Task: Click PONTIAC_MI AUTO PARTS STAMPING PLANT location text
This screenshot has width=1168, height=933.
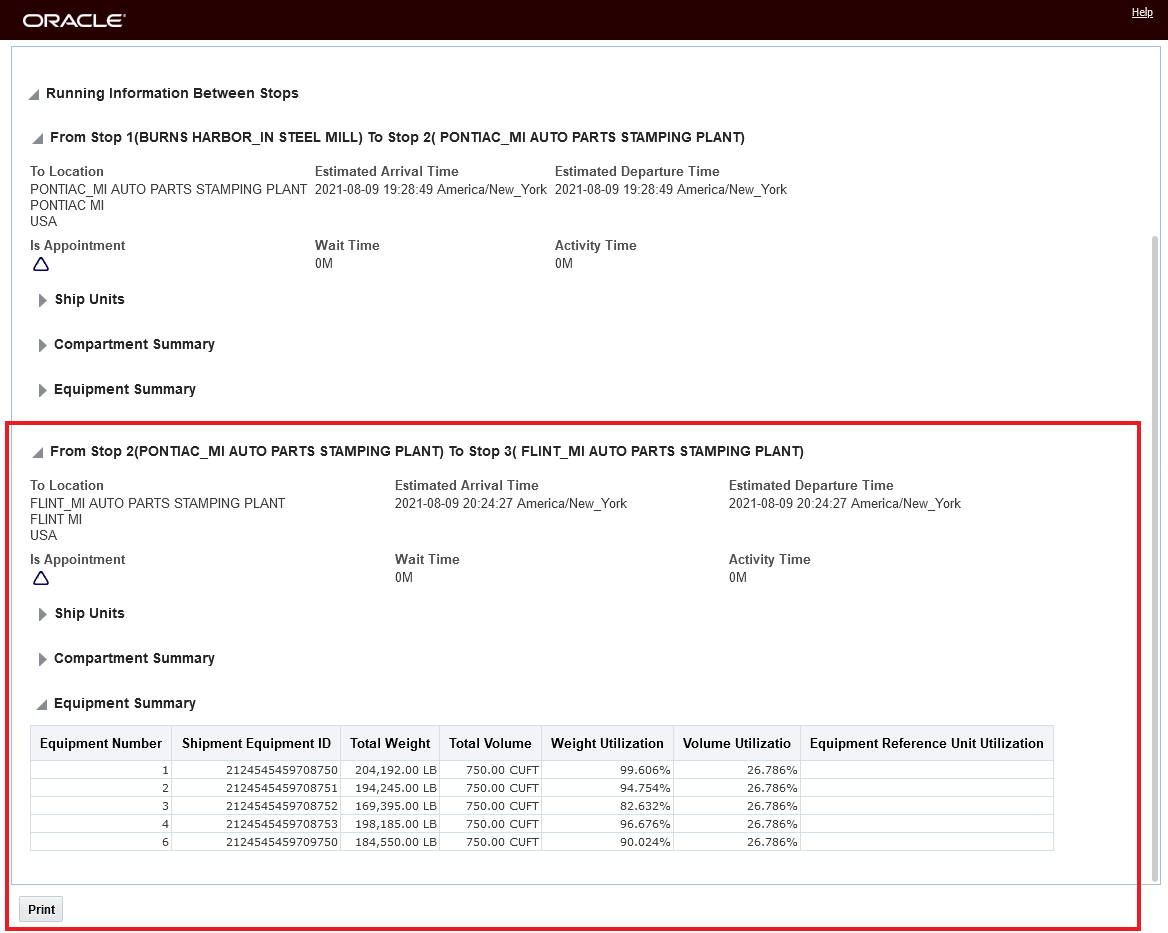Action: (168, 189)
